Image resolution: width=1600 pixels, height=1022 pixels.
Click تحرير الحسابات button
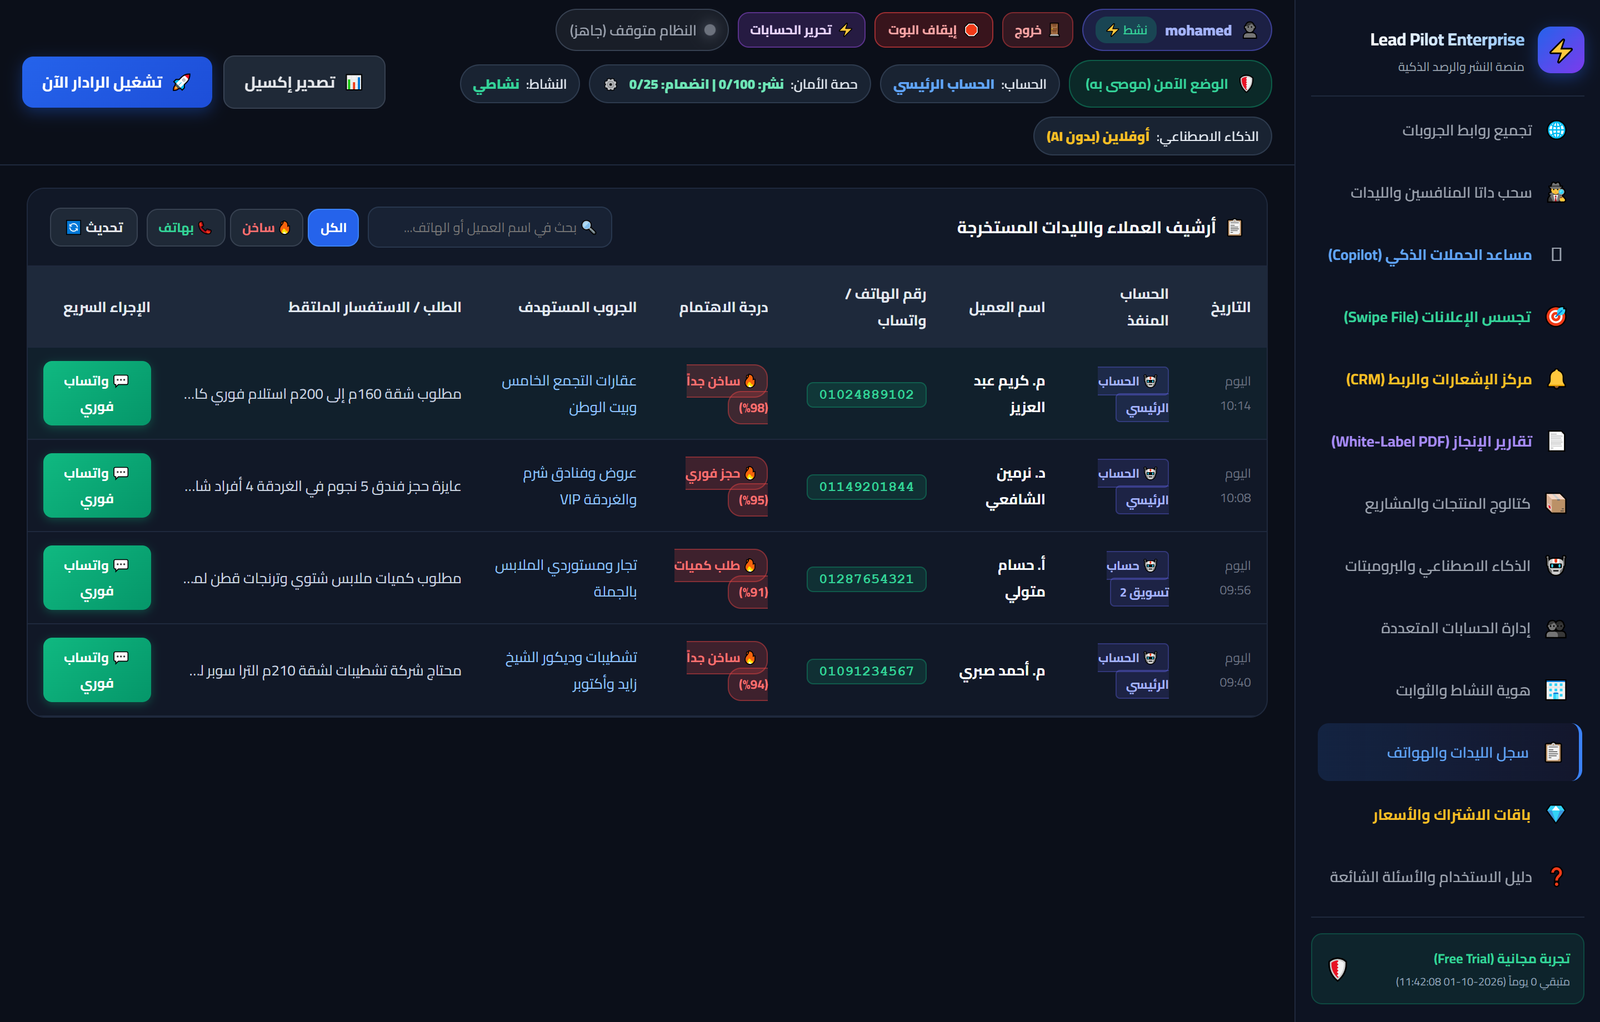click(801, 30)
